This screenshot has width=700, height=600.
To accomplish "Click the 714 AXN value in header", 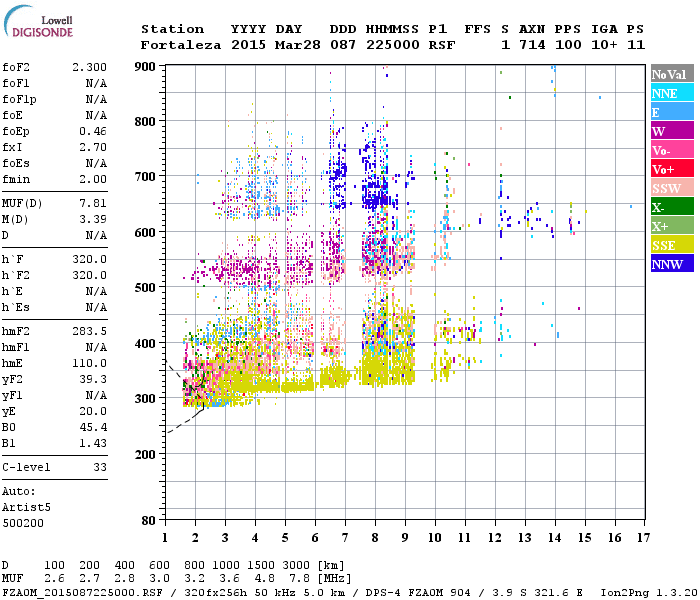I will point(532,45).
